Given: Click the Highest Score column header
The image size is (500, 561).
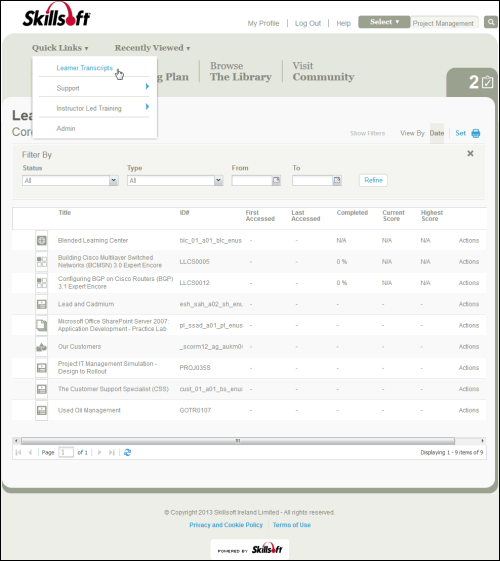Looking at the screenshot, I should 432,215.
